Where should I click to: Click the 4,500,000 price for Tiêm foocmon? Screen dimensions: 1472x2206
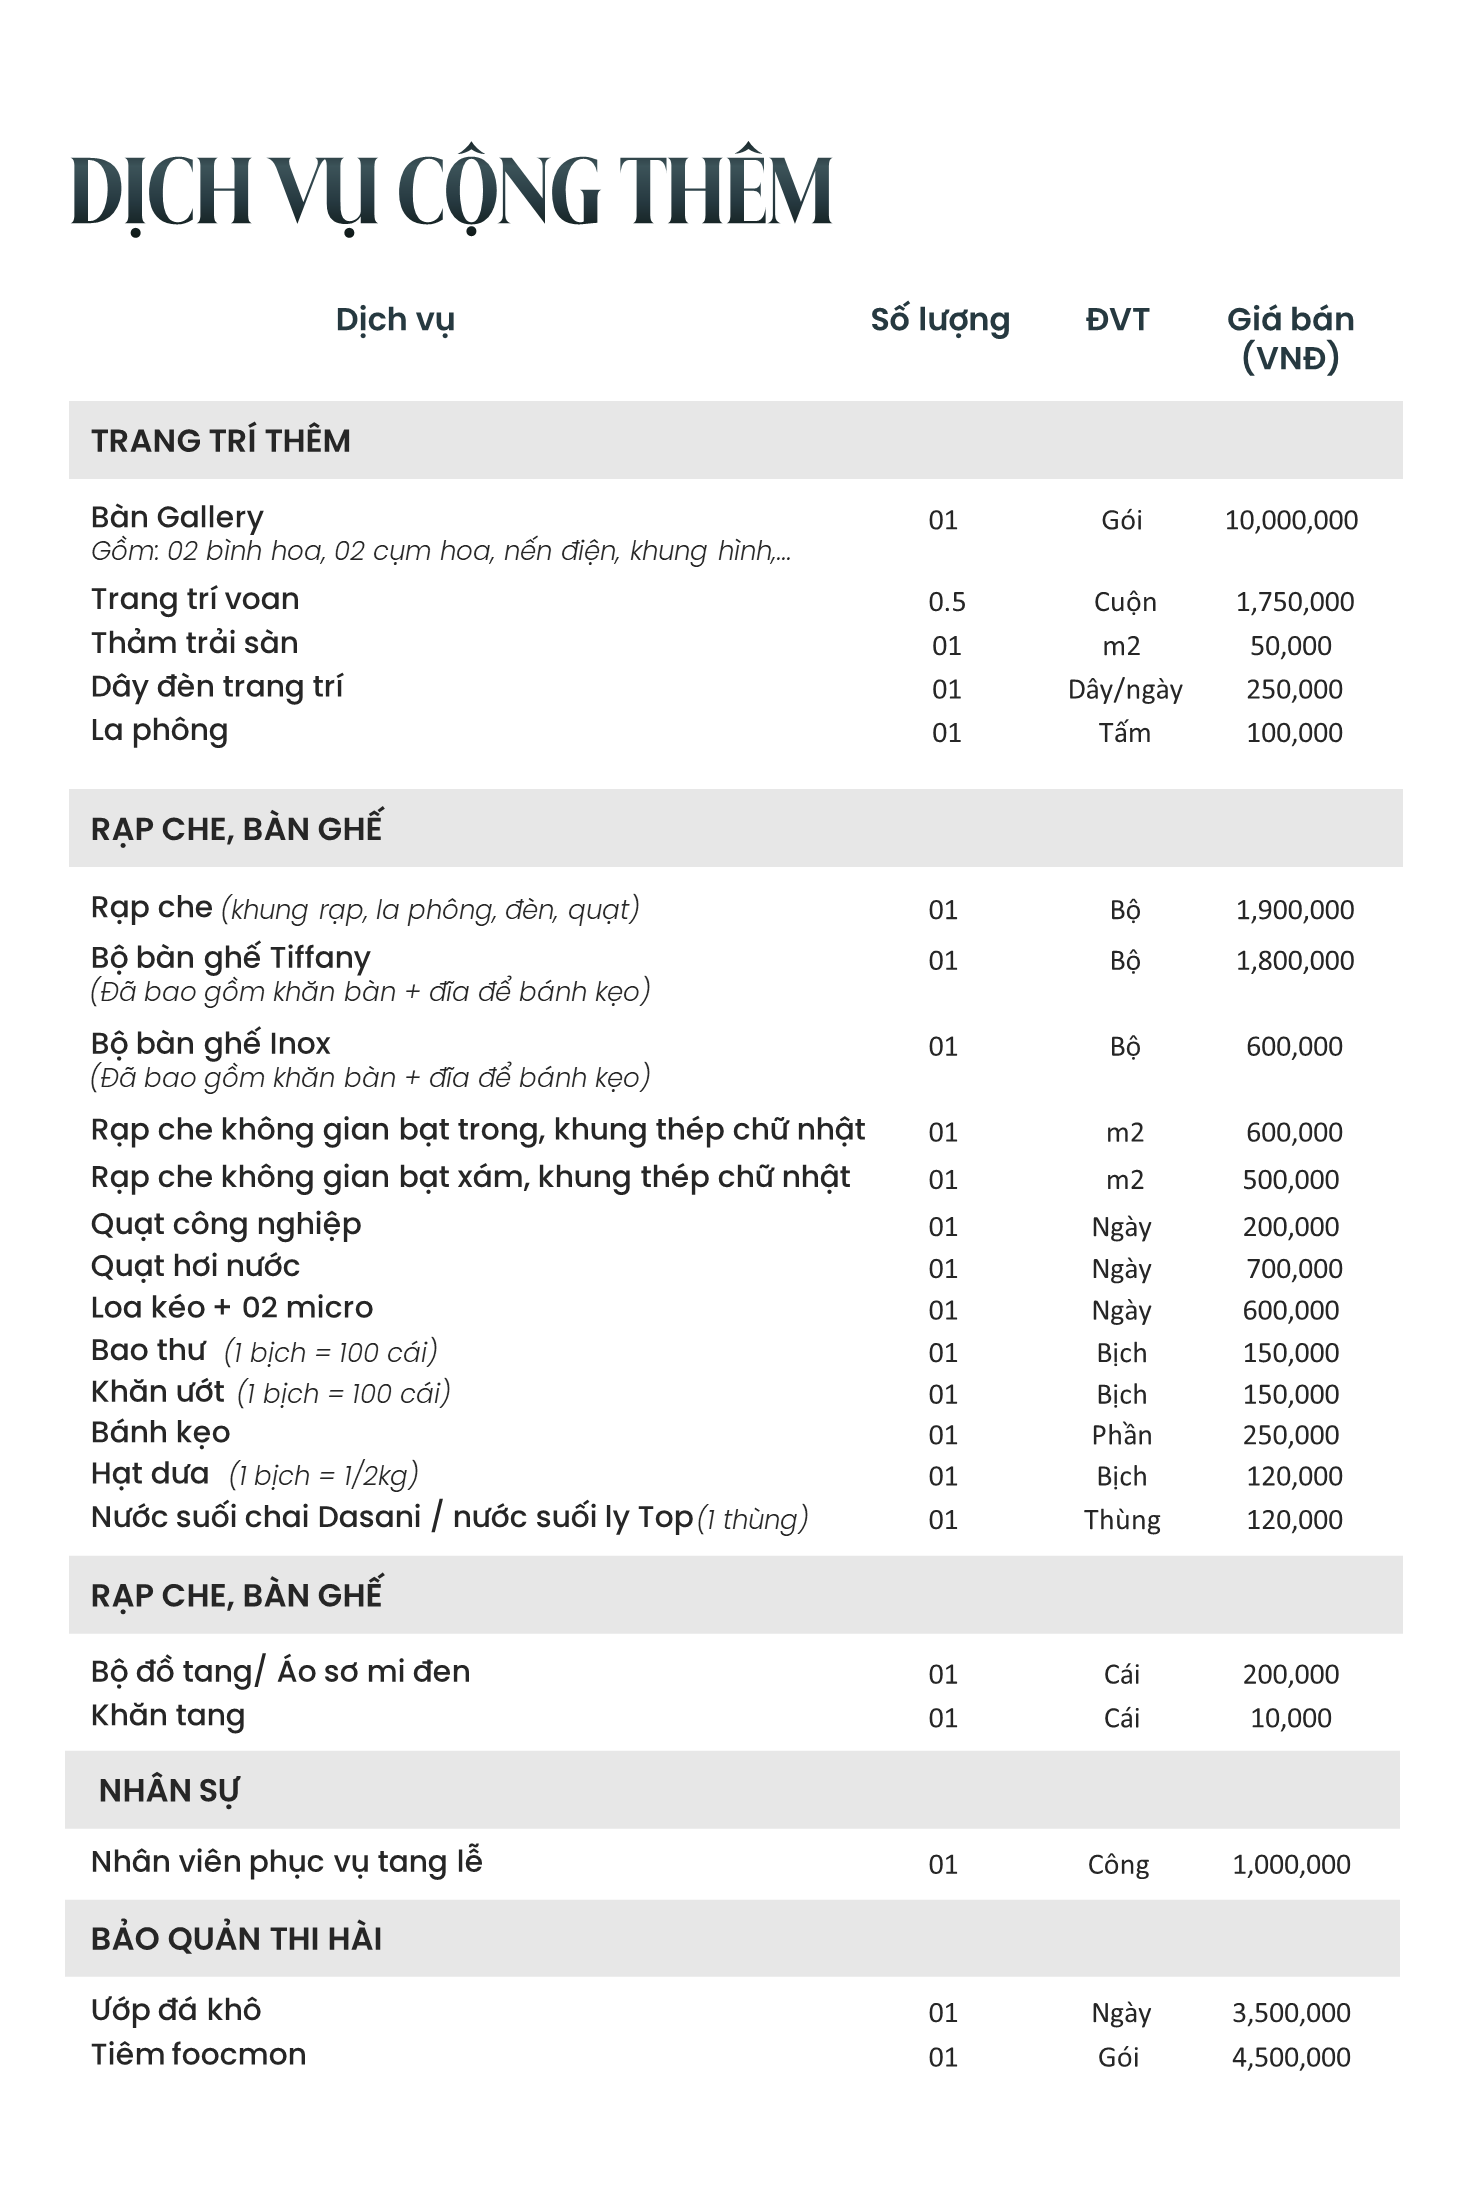click(x=1291, y=2057)
